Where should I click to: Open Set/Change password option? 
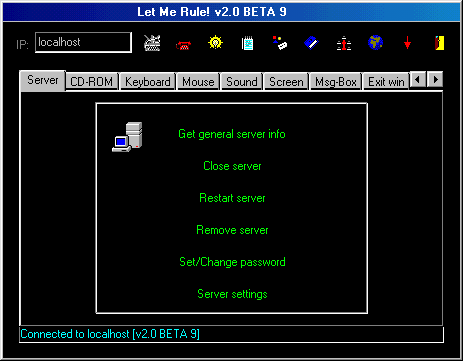click(232, 262)
